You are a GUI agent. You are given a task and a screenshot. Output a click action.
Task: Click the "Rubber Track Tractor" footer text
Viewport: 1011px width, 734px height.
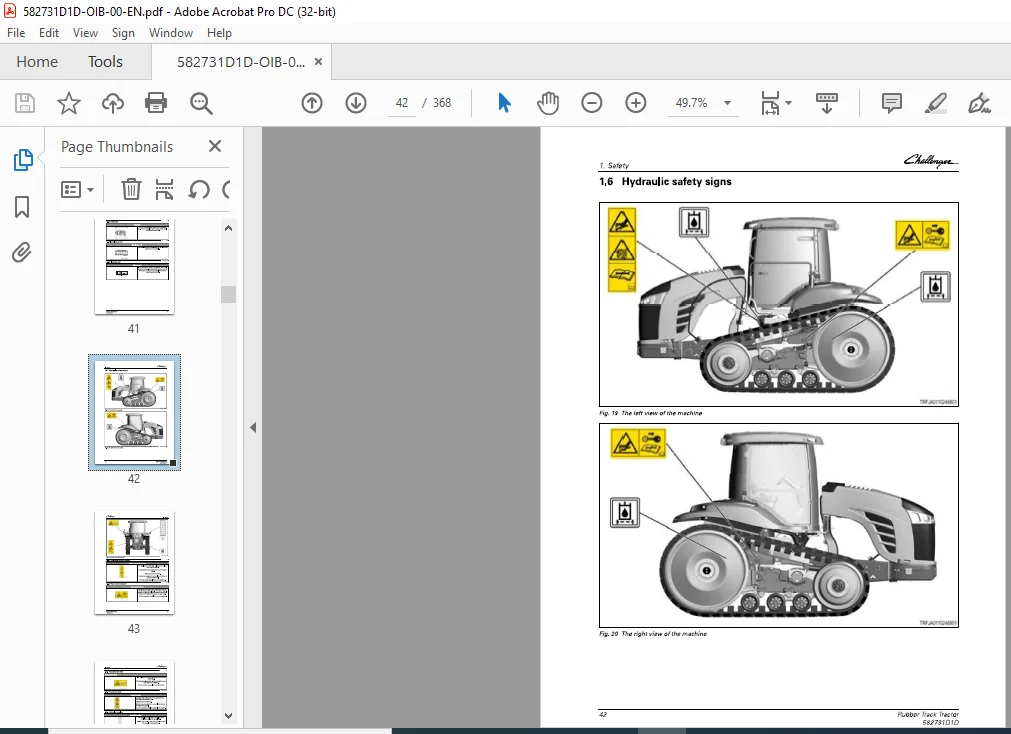pos(928,714)
